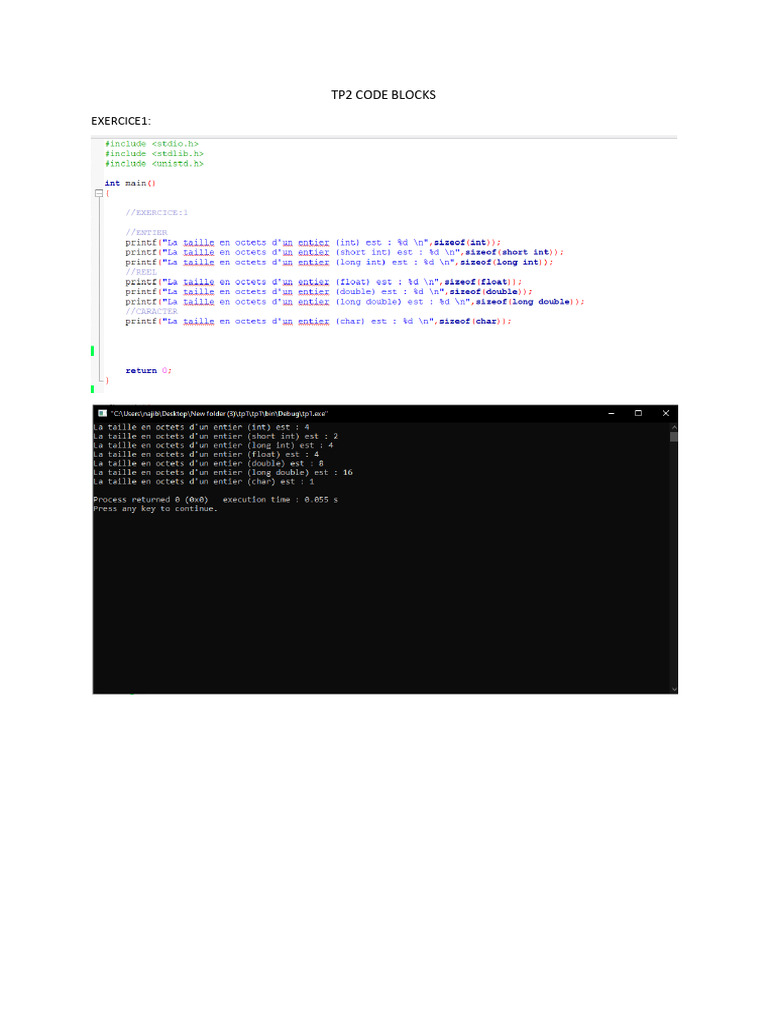Click the printf line with sizeof(float)
Viewport: 768px width, 1024px height.
[x=324, y=281]
